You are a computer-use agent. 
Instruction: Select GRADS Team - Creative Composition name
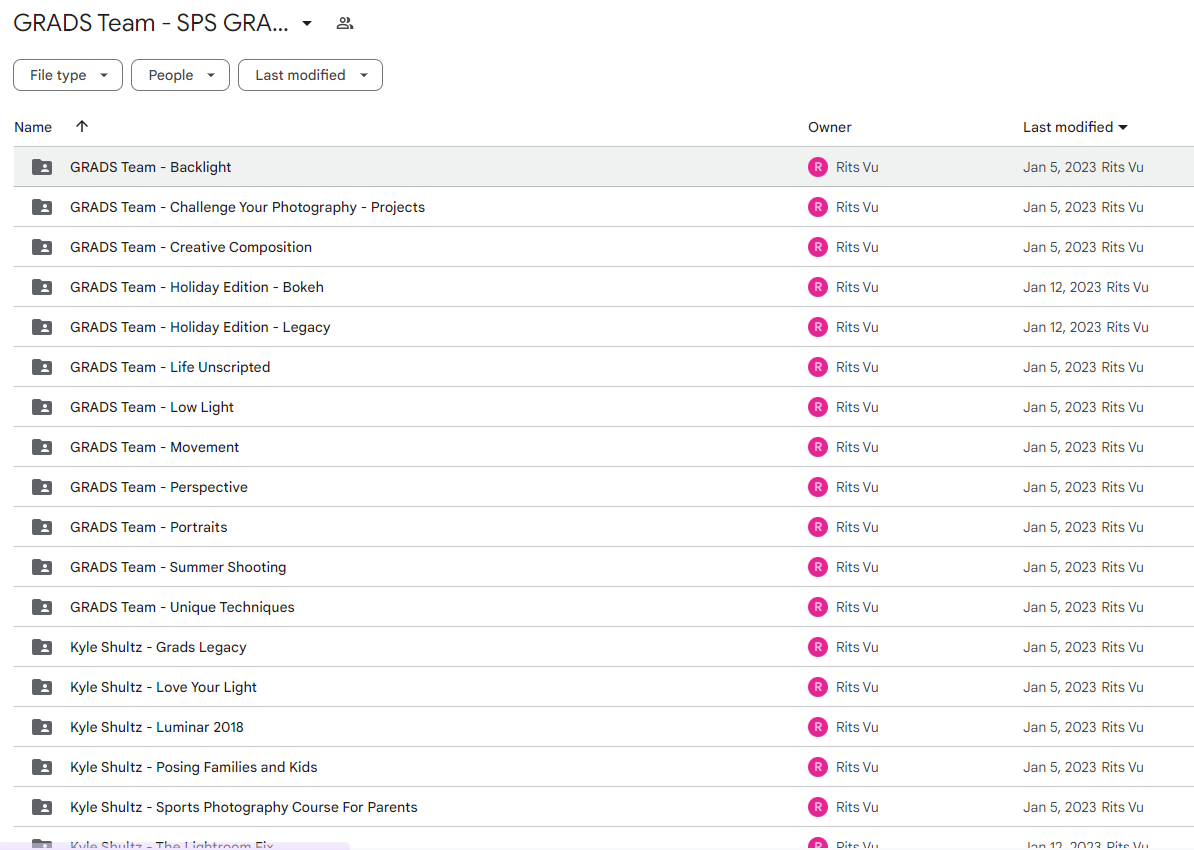(191, 247)
